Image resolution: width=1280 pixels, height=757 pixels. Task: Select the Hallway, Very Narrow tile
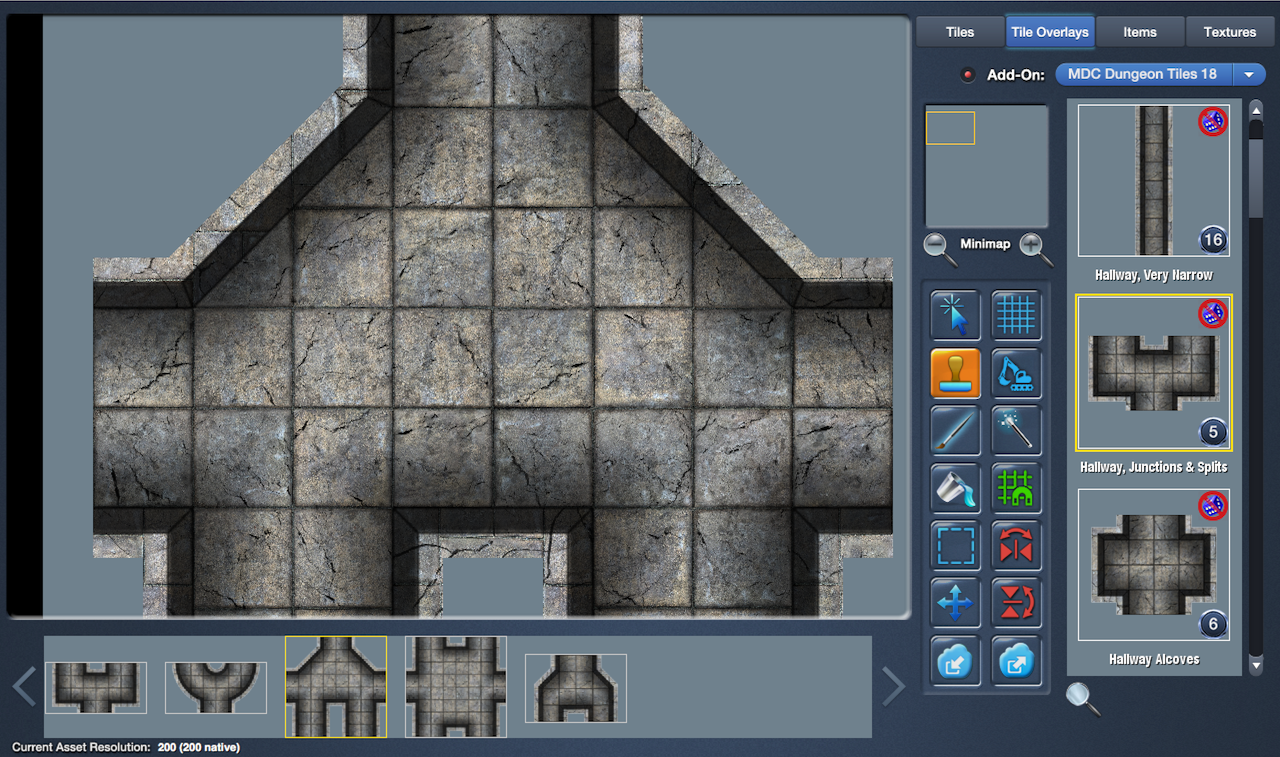[1154, 181]
